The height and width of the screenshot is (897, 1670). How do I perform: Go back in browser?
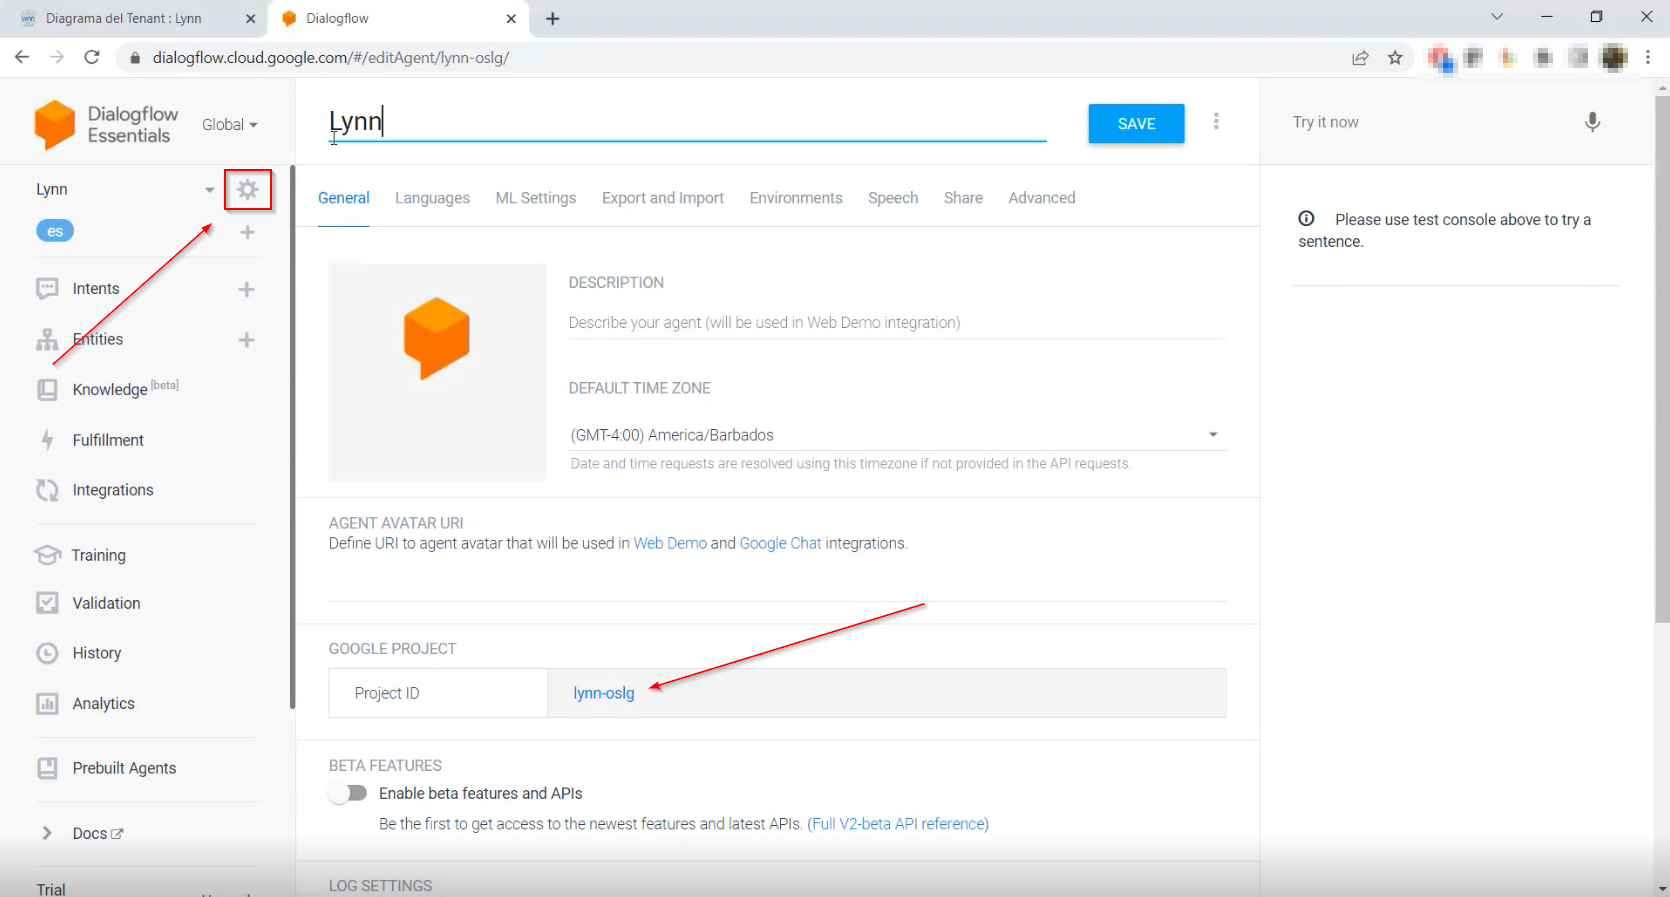(x=22, y=57)
